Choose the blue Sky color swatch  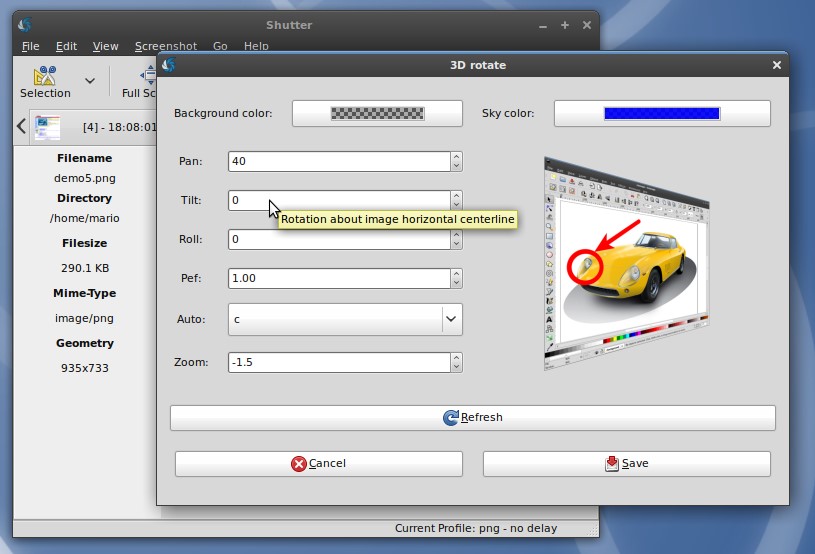click(662, 114)
